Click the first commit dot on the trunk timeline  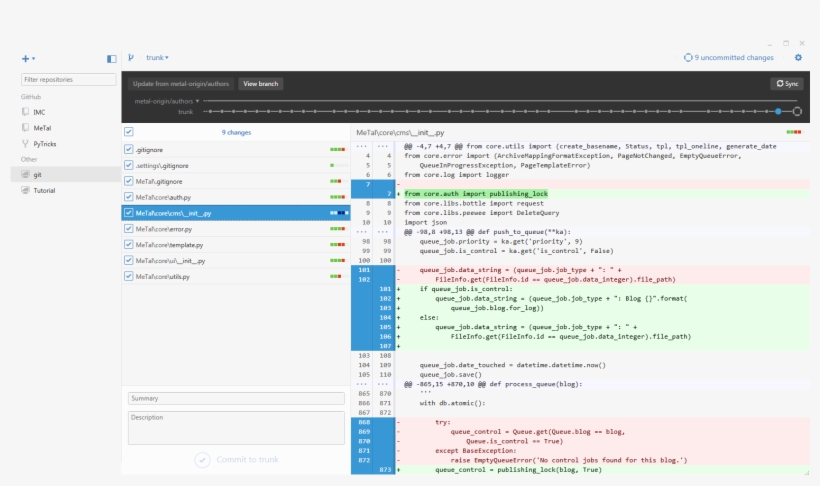click(x=210, y=111)
